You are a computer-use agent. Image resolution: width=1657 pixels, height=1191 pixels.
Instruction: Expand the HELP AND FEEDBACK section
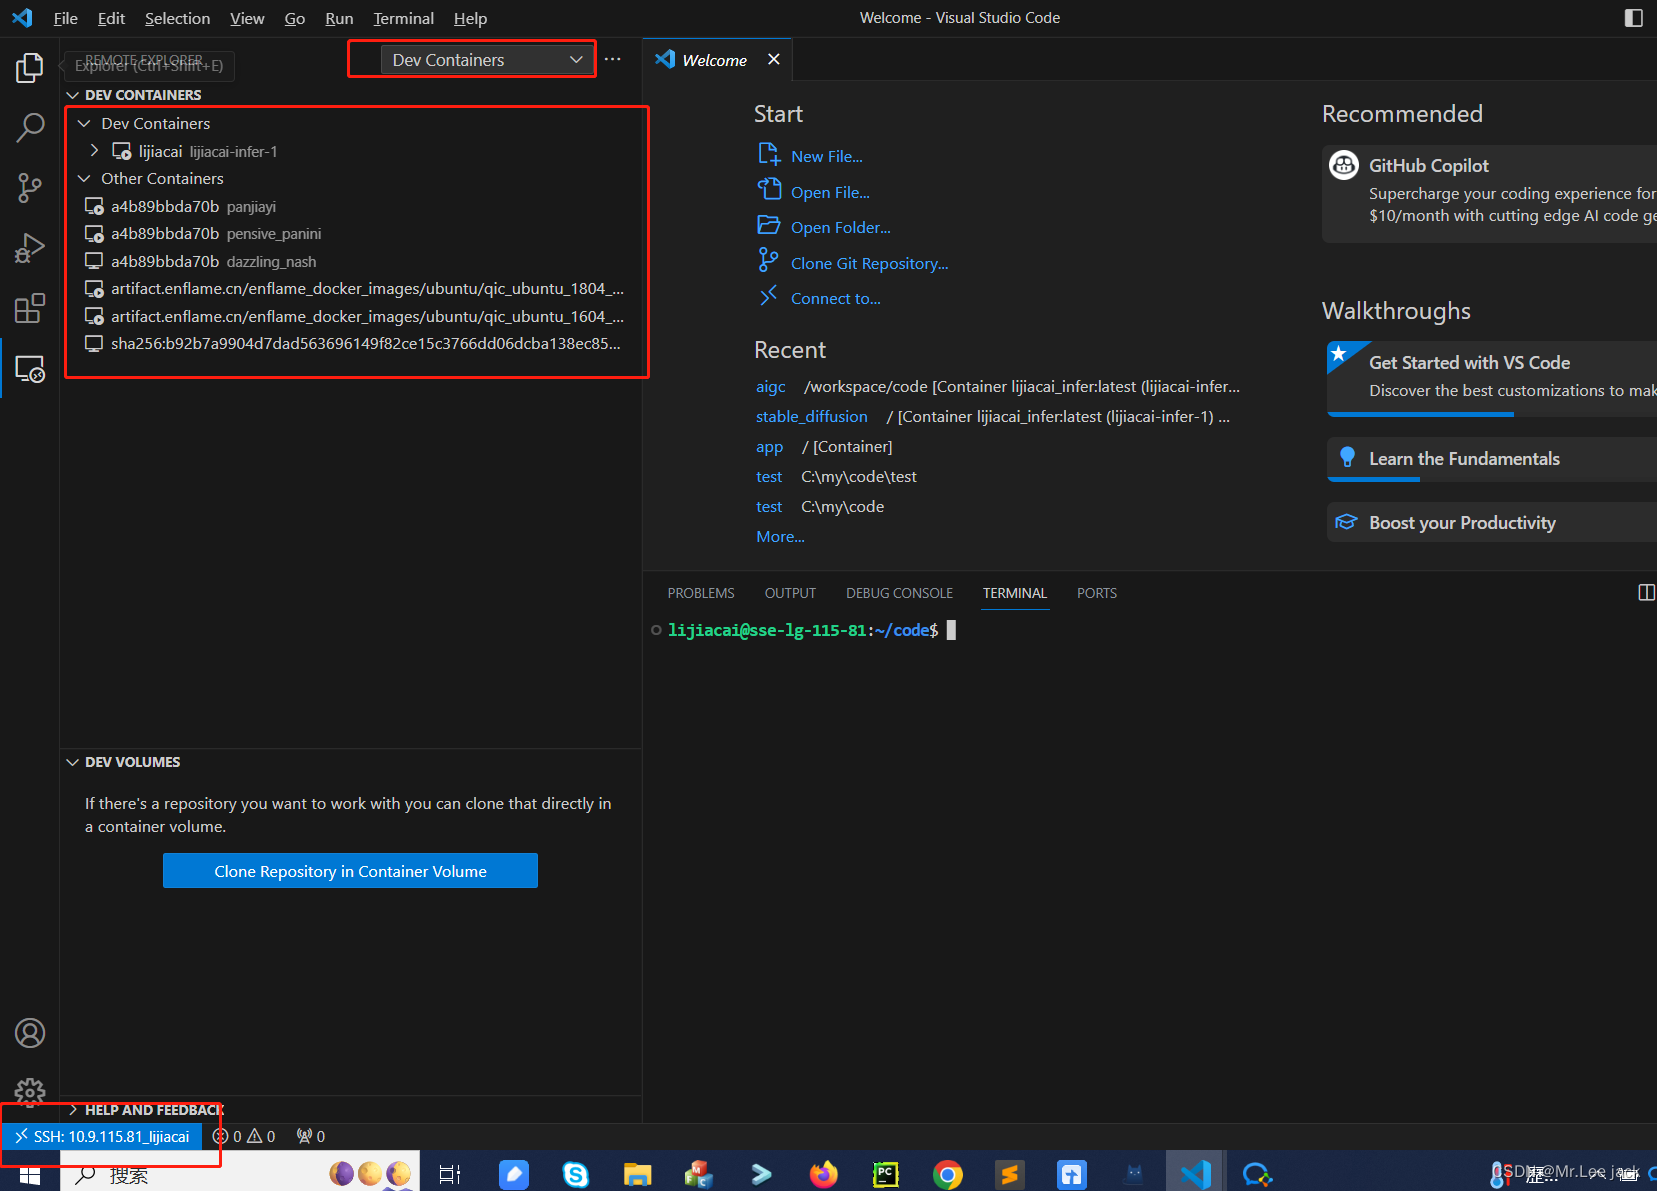click(73, 1110)
